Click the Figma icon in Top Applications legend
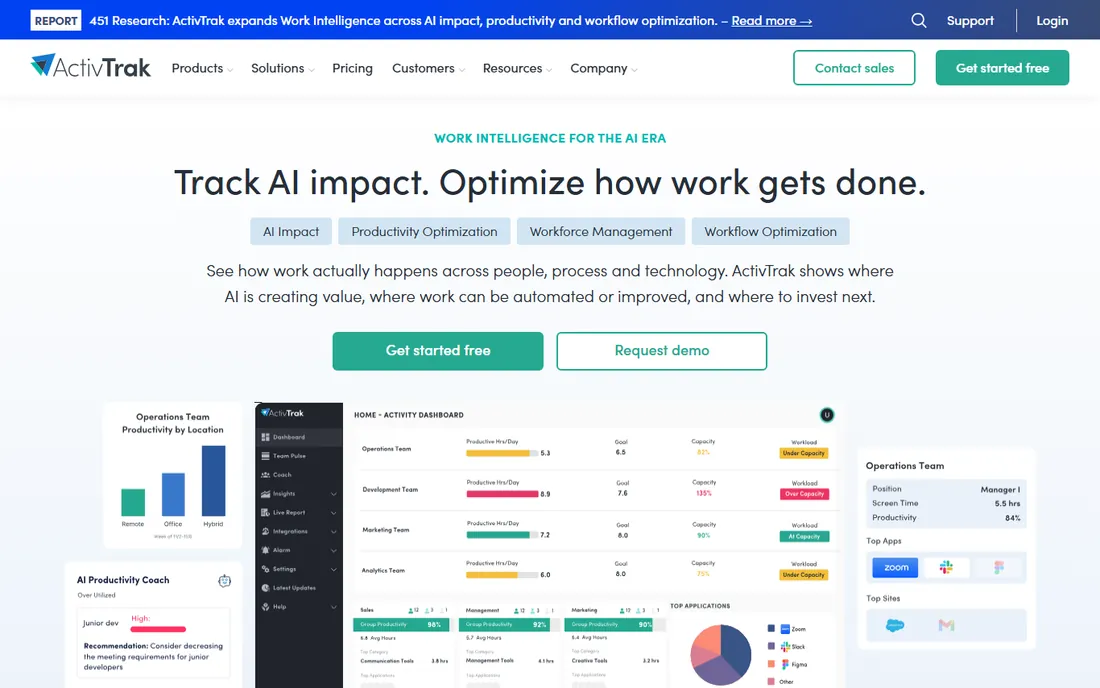 click(785, 664)
